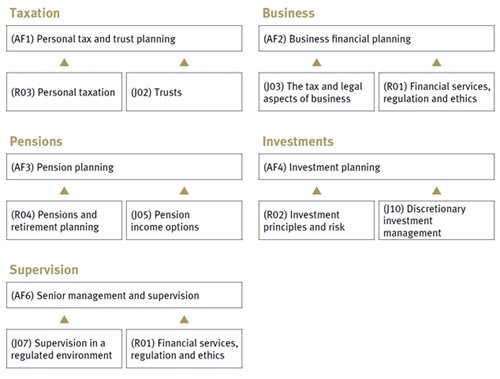Click the arrow above J07 Supervision box
500x379 pixels.
coord(64,320)
